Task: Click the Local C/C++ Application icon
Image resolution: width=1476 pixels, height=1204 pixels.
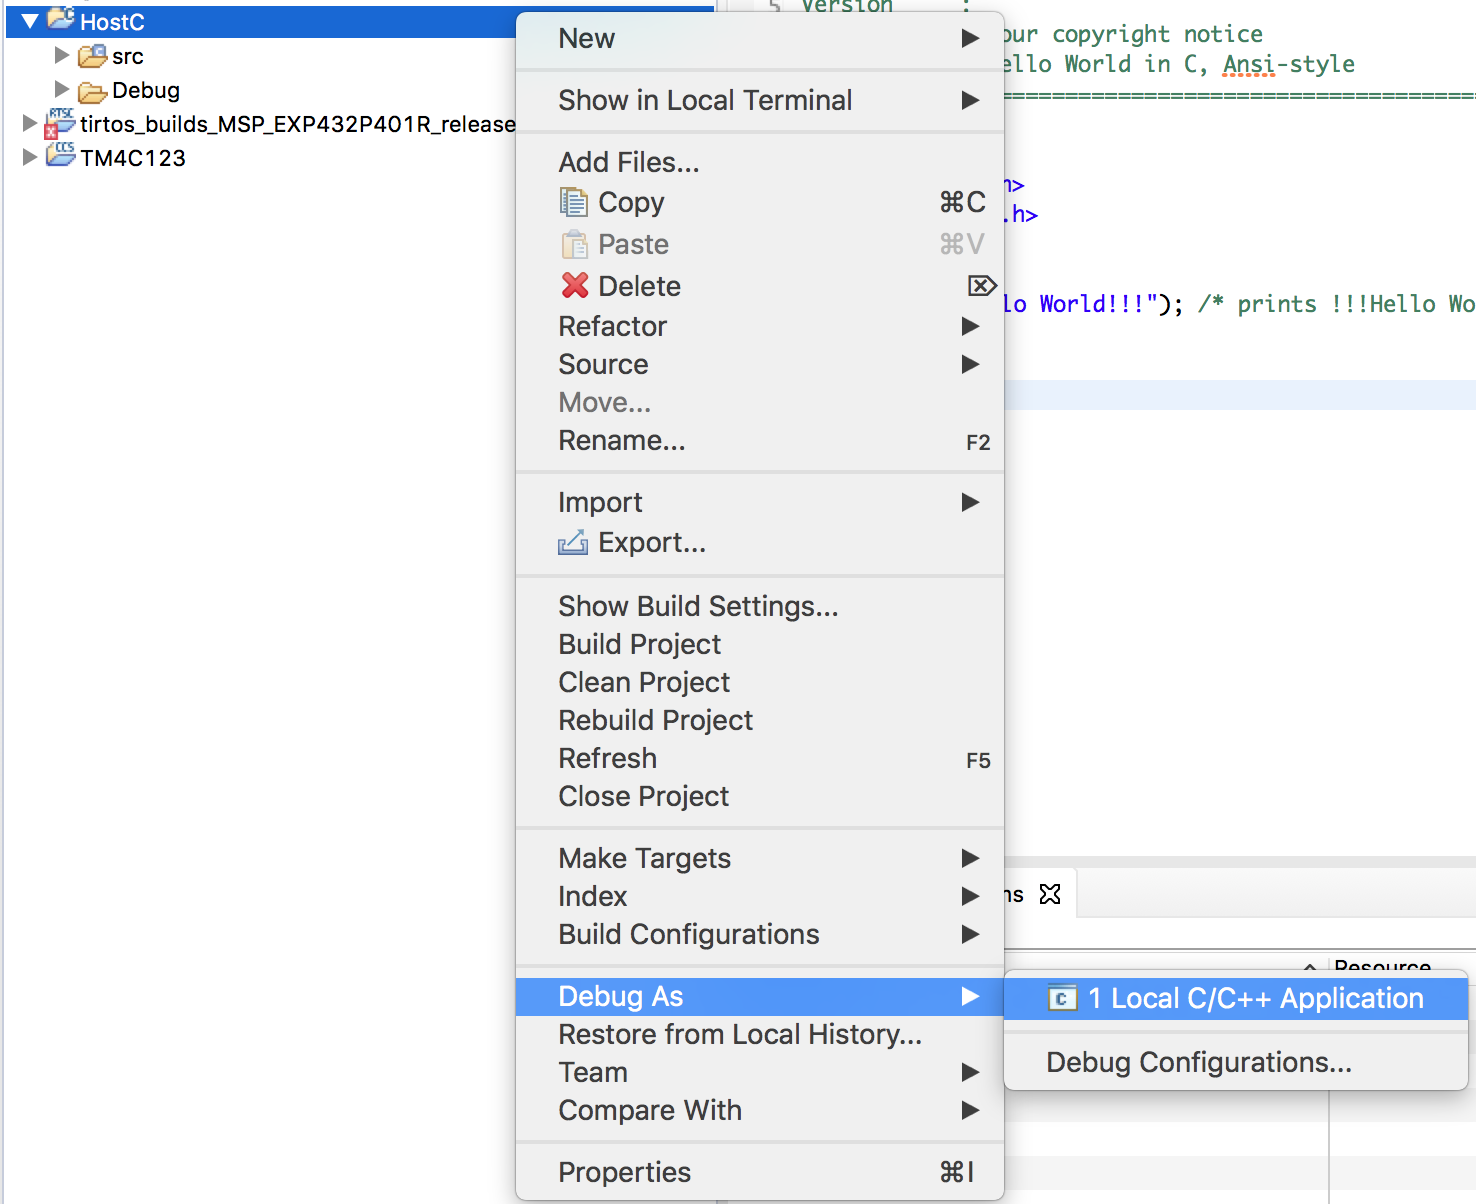Action: click(1062, 998)
